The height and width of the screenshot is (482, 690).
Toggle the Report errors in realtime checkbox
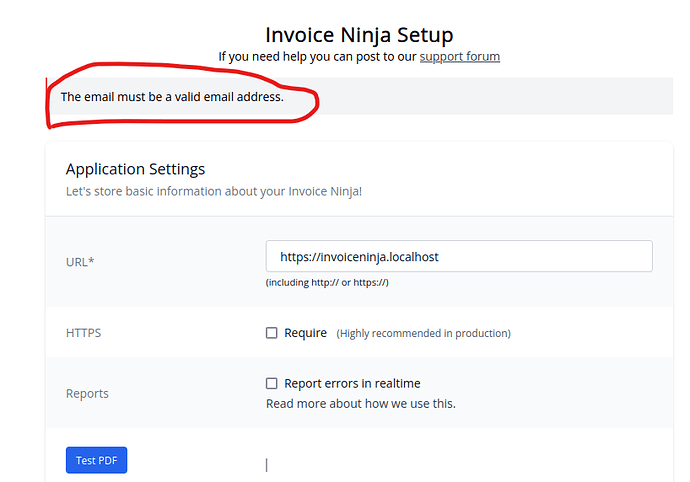pos(272,383)
